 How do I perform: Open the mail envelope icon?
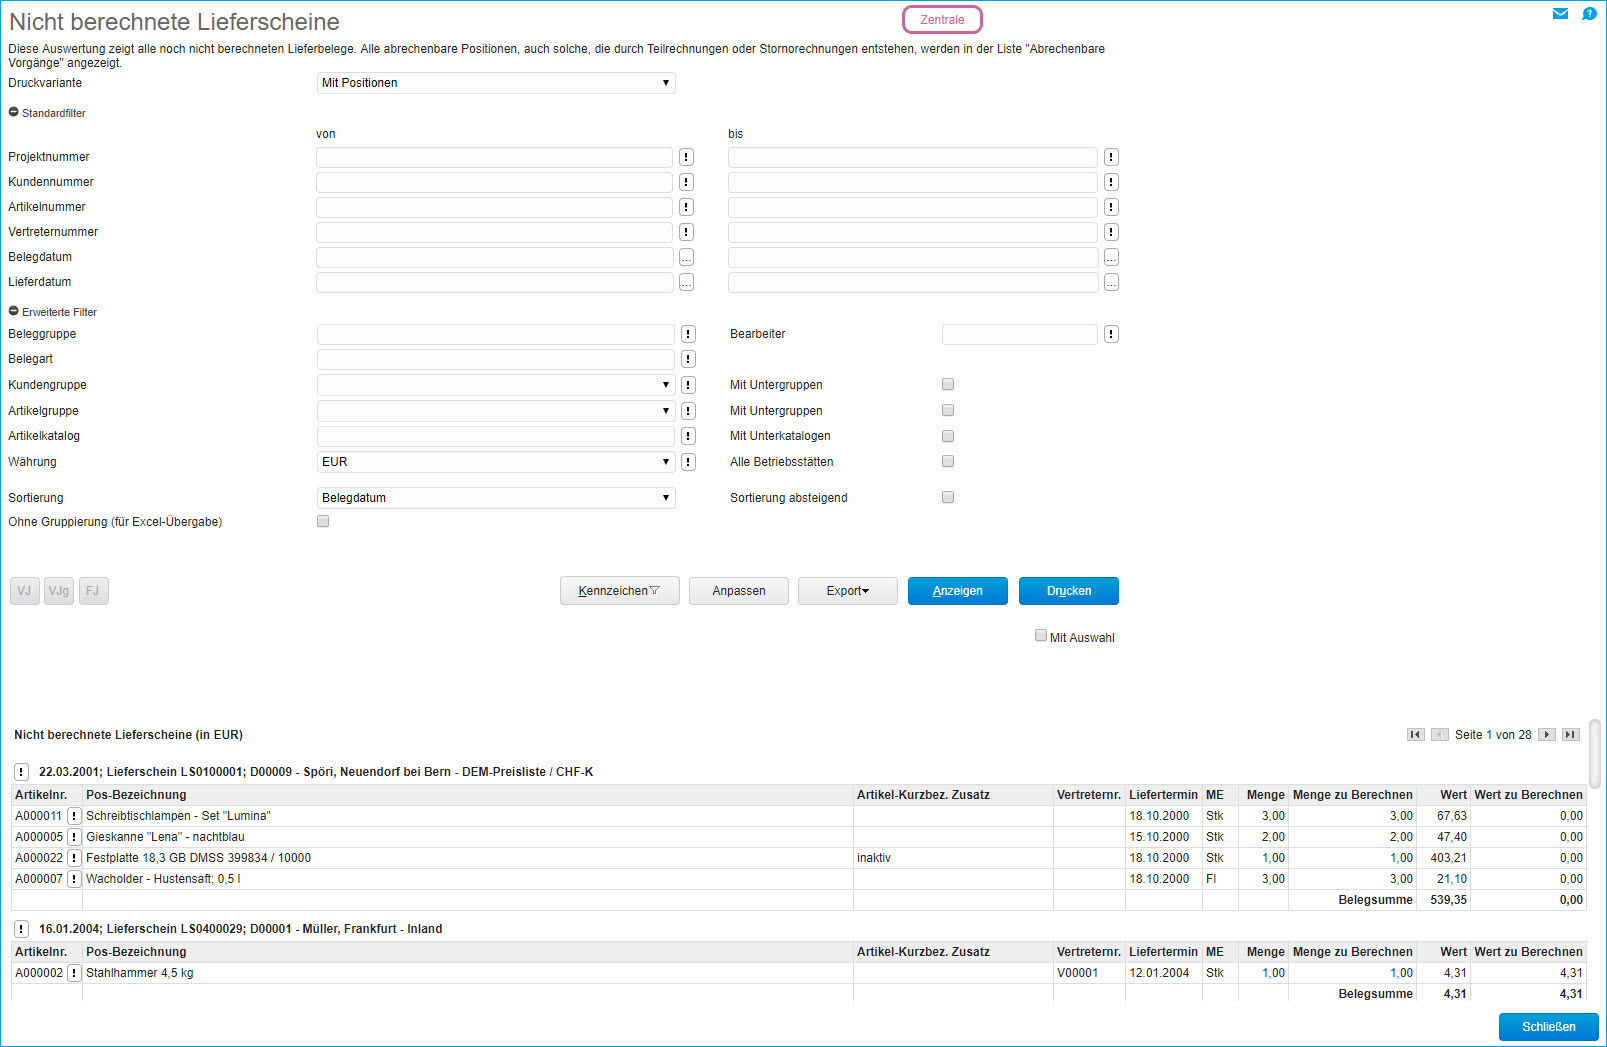(1559, 14)
